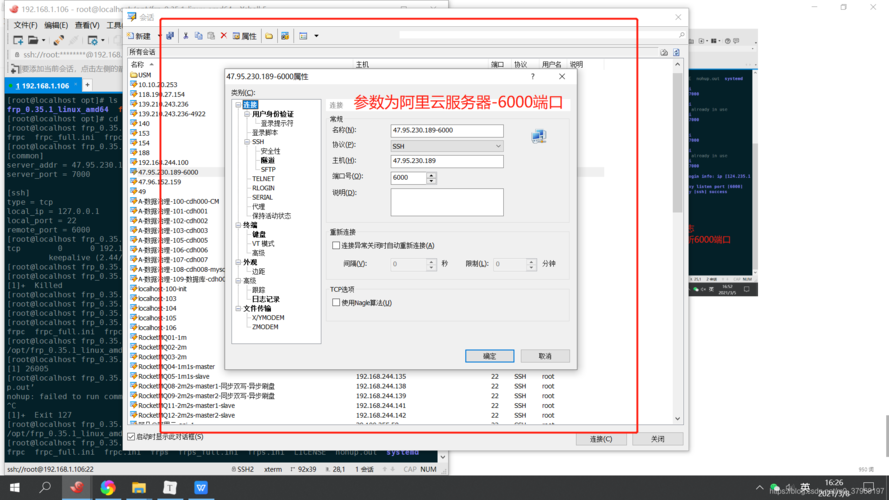The width and height of the screenshot is (889, 500).
Task: Click the new folder icon in sessions toolbar
Action: tap(269, 36)
